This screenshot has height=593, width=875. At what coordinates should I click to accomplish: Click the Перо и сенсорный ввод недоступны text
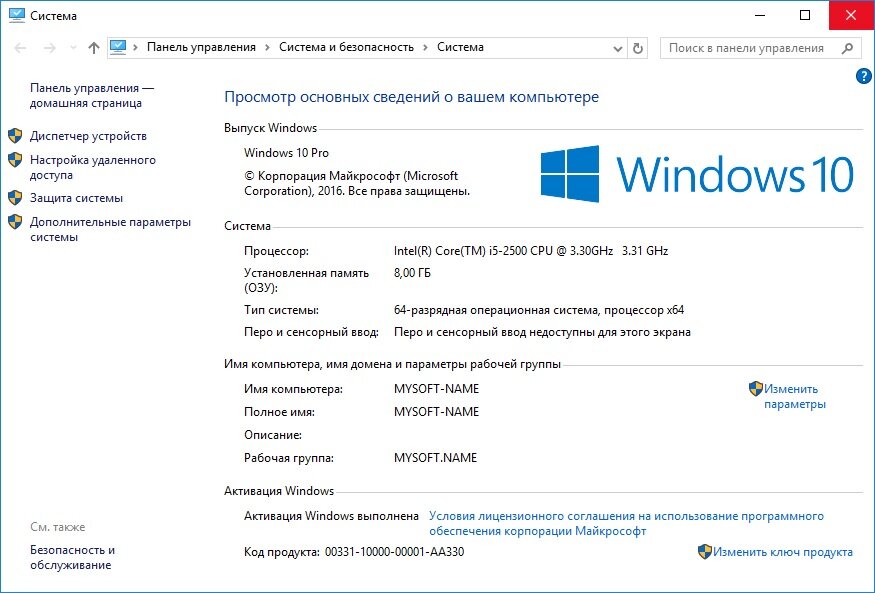(x=542, y=332)
